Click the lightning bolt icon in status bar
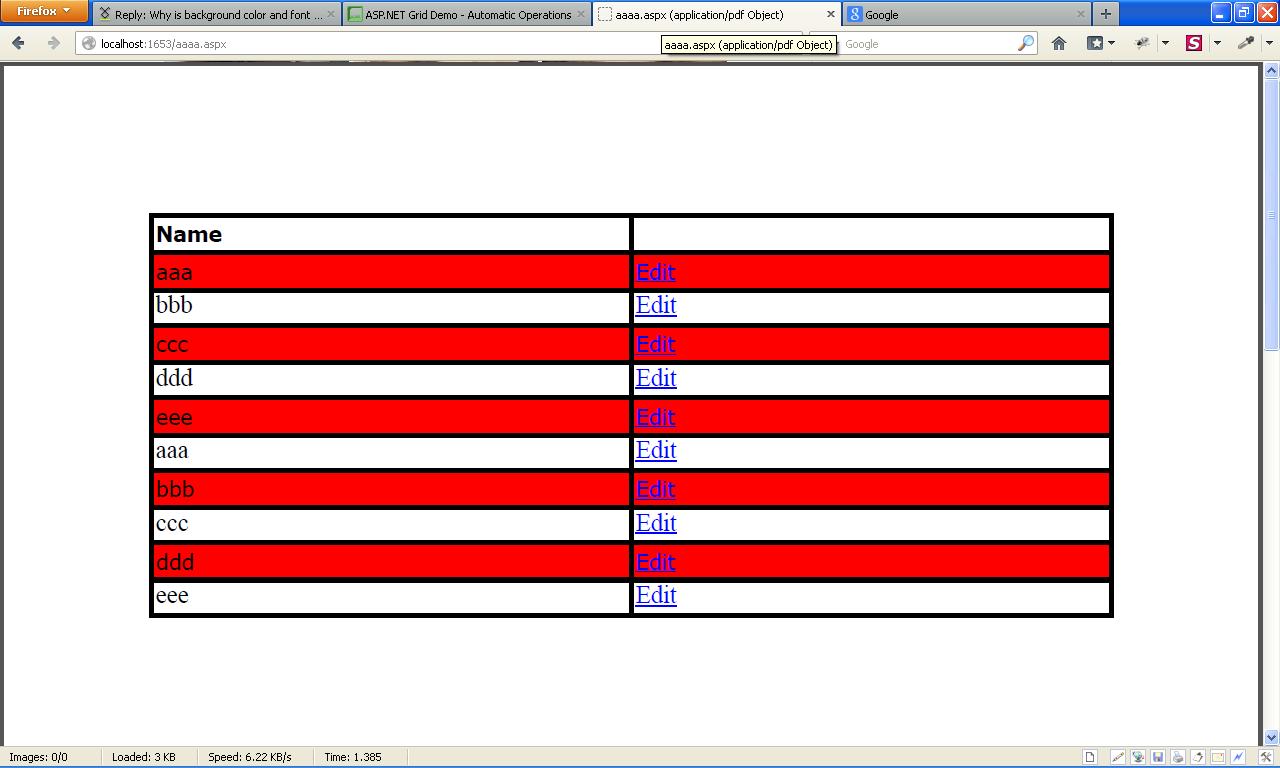Image resolution: width=1280 pixels, height=768 pixels. [x=1239, y=757]
